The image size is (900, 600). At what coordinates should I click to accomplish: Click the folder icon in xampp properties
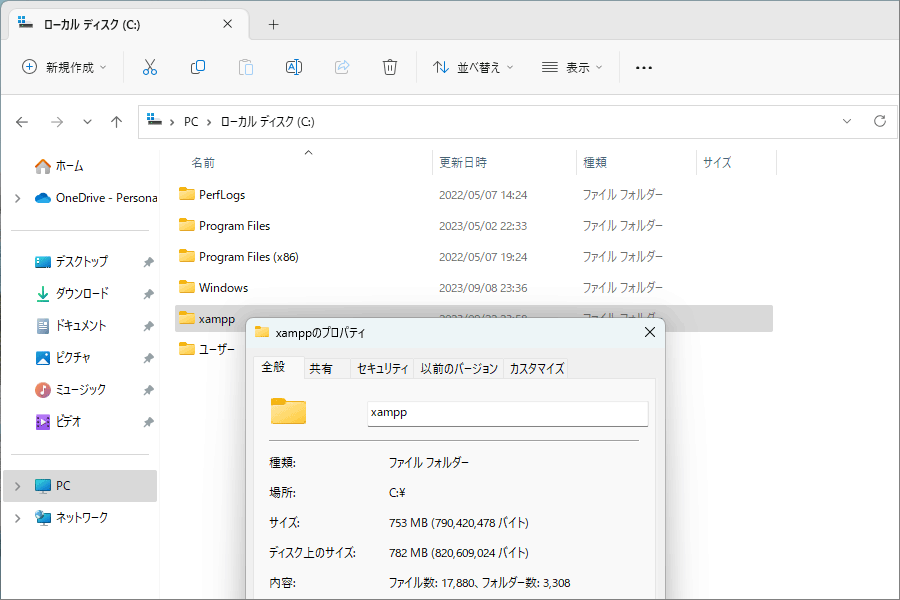[288, 411]
